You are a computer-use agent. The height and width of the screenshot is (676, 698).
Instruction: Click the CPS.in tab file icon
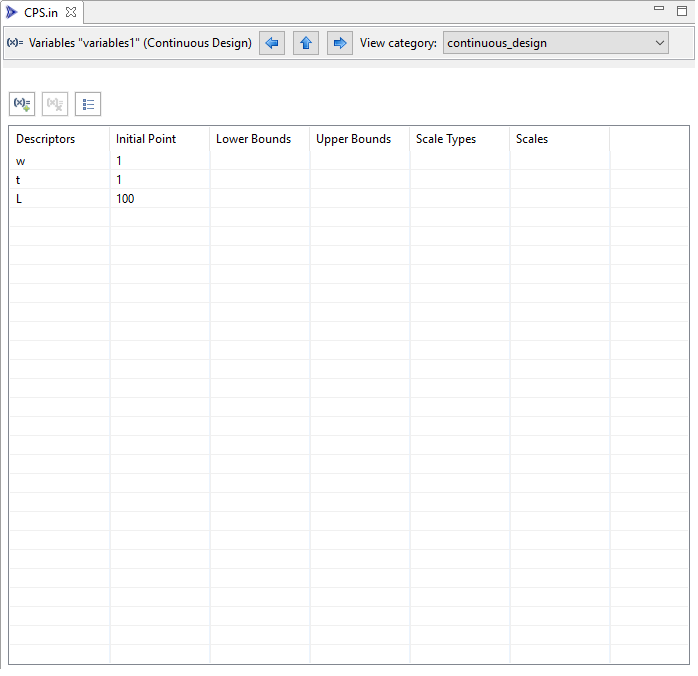pos(12,12)
